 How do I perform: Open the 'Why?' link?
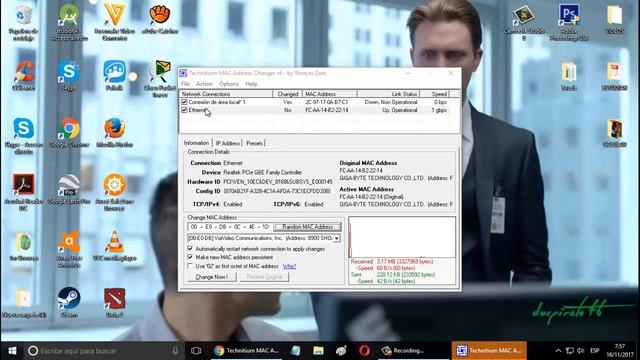(289, 266)
